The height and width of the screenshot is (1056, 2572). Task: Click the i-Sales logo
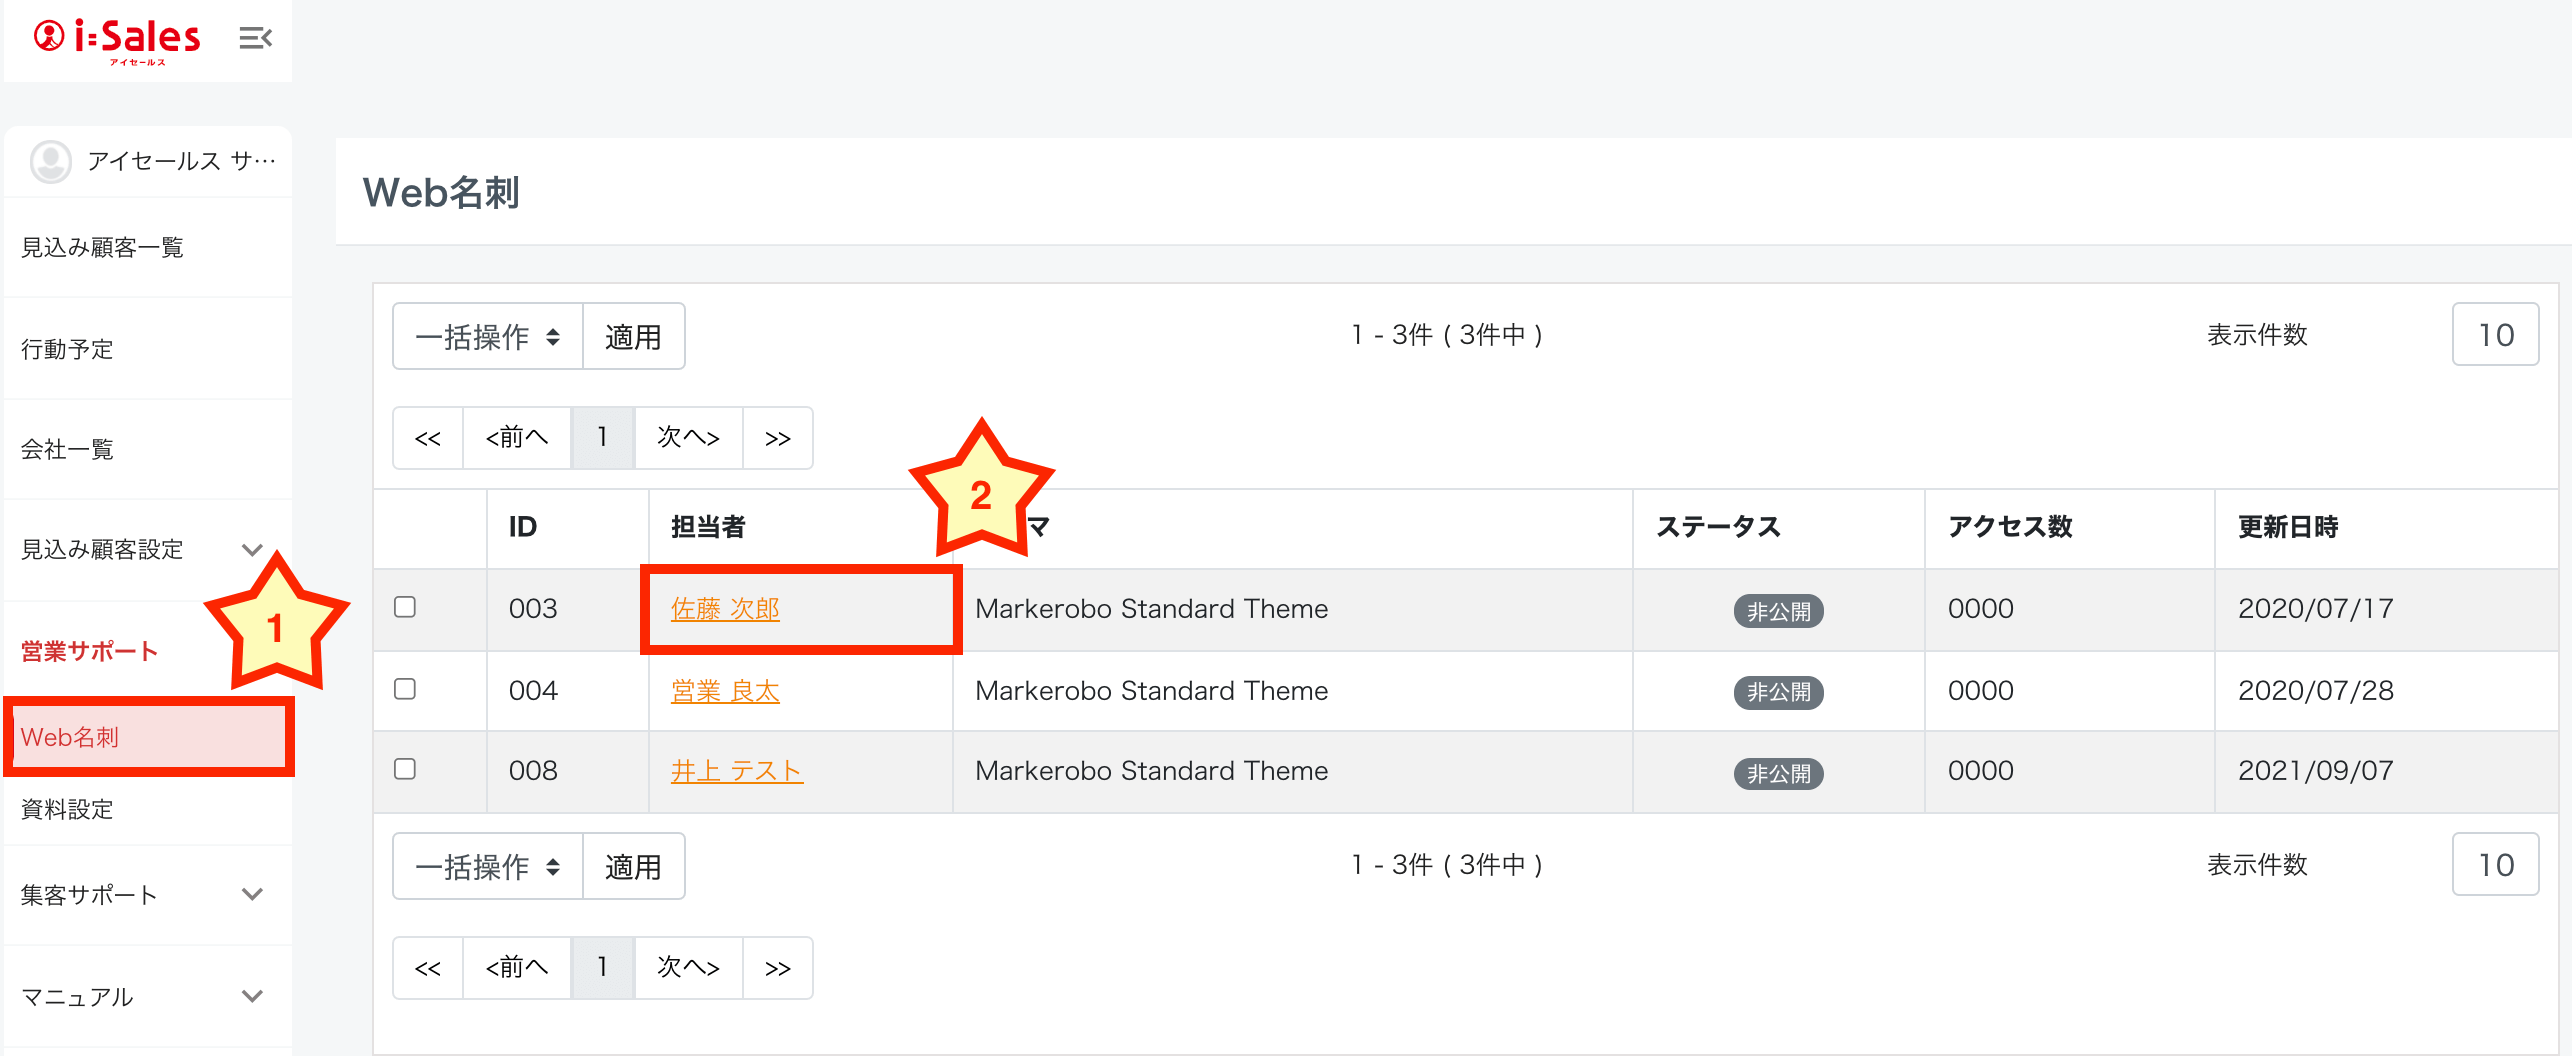pos(118,40)
